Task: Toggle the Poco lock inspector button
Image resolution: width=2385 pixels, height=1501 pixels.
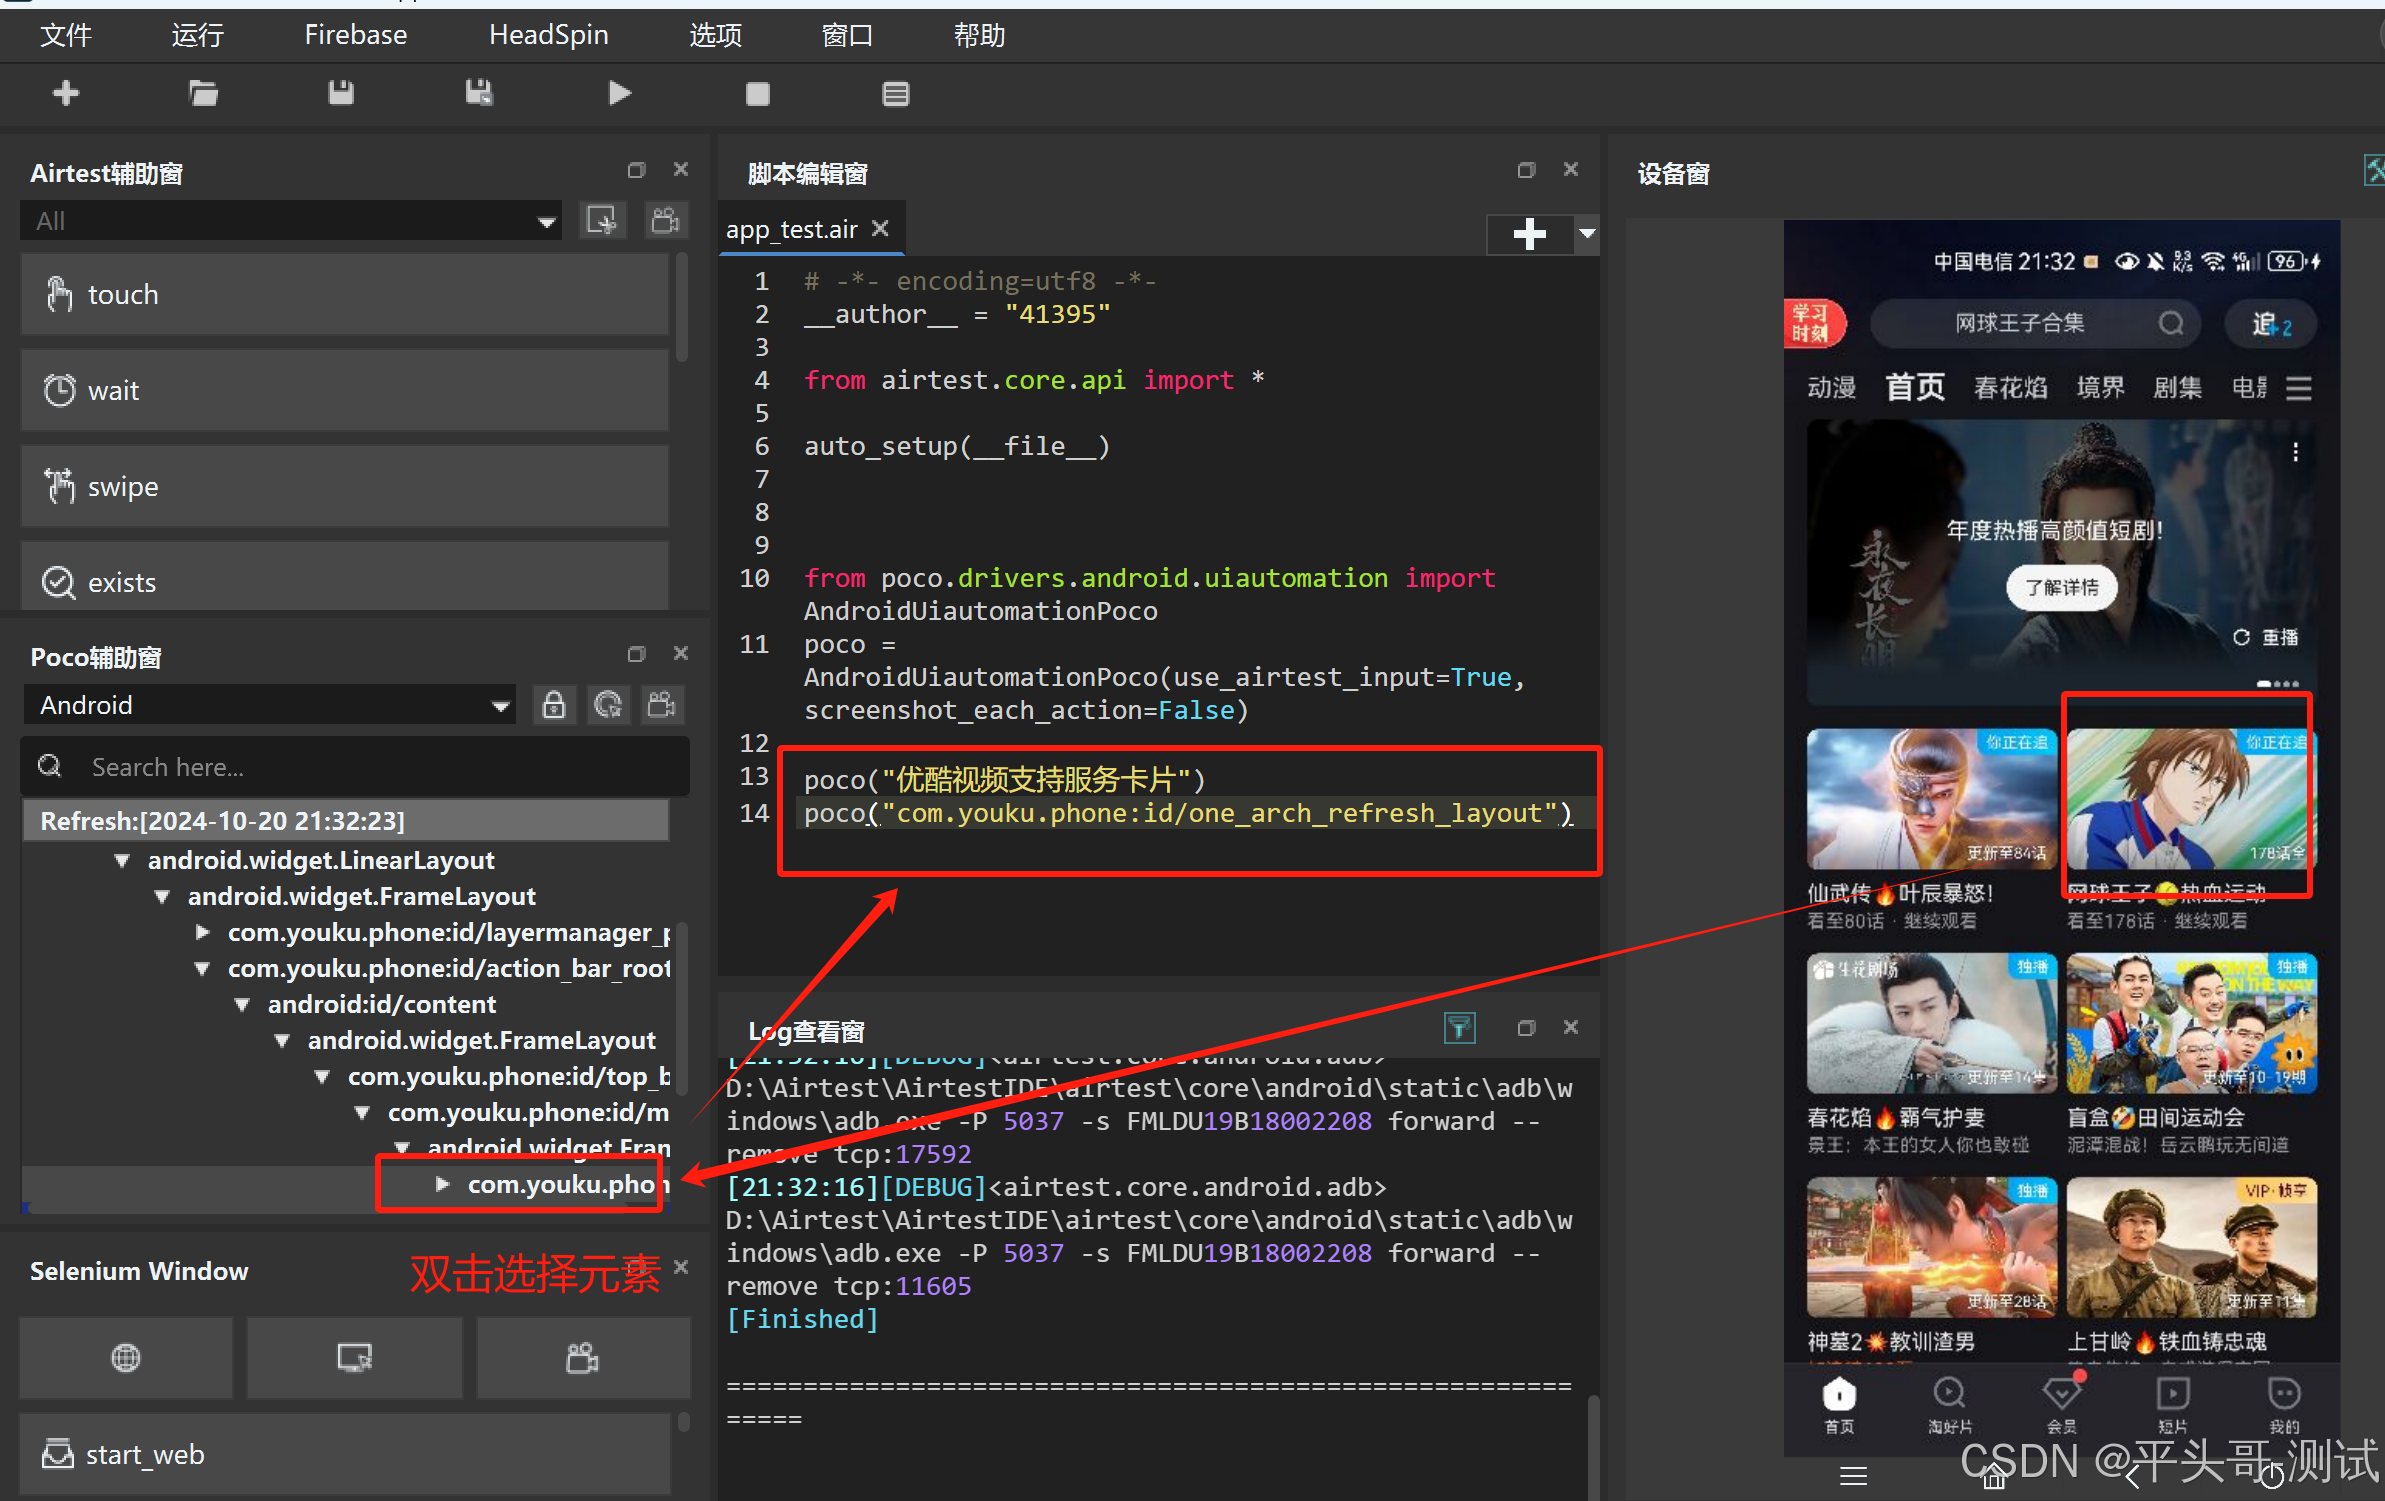Action: point(553,705)
